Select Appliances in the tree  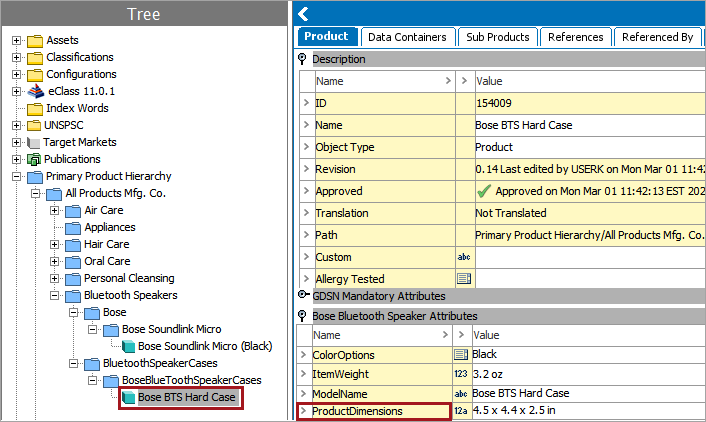coord(110,227)
